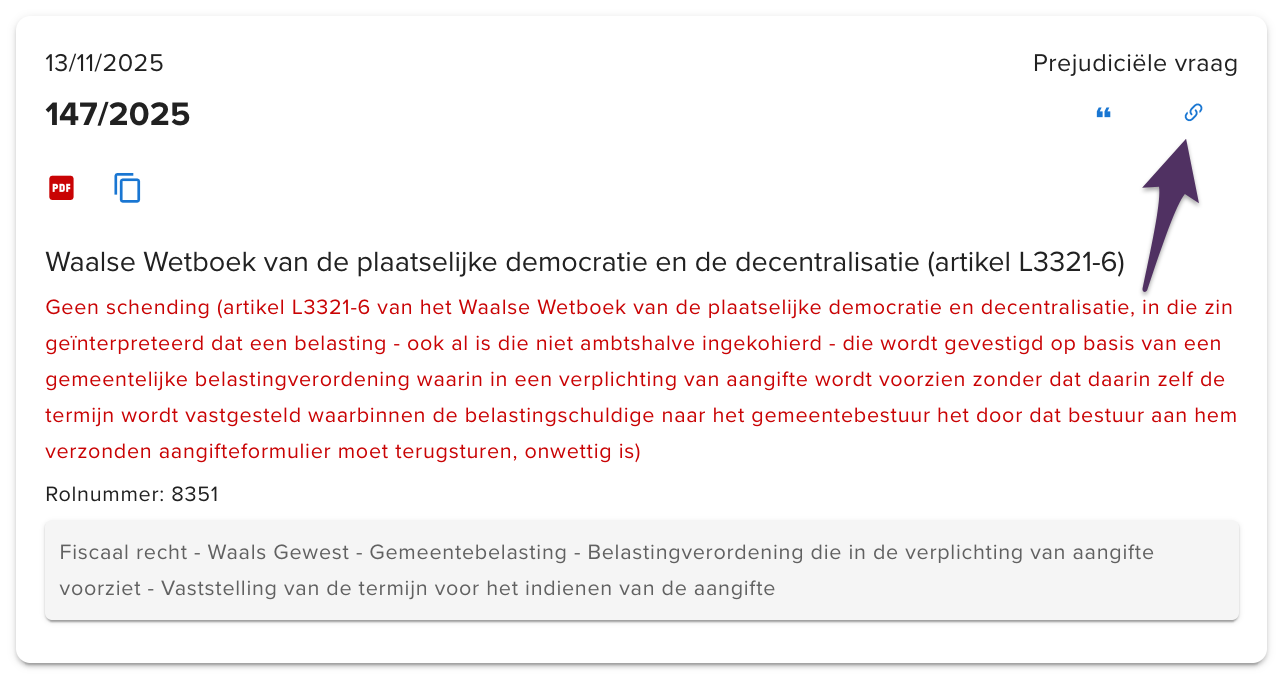Screen dimensions: 1281x680
Task: Select the Prejudiciële vraag label
Action: click(x=1135, y=62)
